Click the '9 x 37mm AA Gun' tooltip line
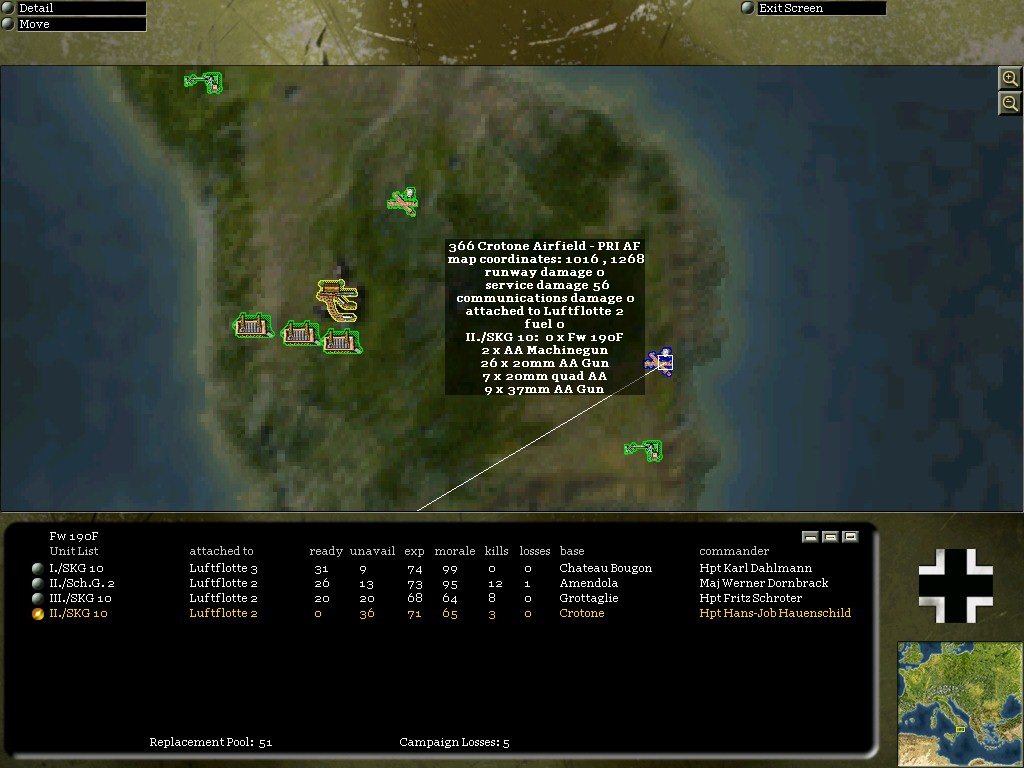The width and height of the screenshot is (1024, 768). click(x=544, y=389)
